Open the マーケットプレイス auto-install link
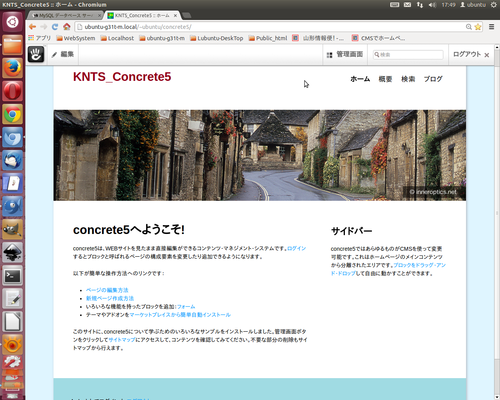Viewport: 500px width, 400px height. coord(180,315)
